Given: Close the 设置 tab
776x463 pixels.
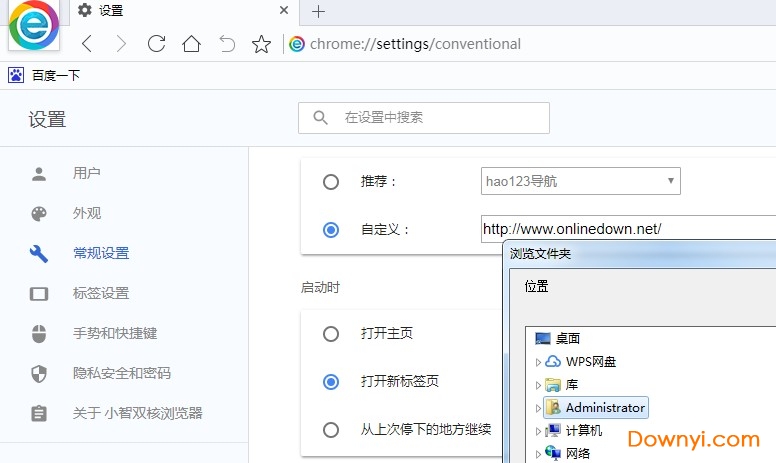Looking at the screenshot, I should (284, 11).
